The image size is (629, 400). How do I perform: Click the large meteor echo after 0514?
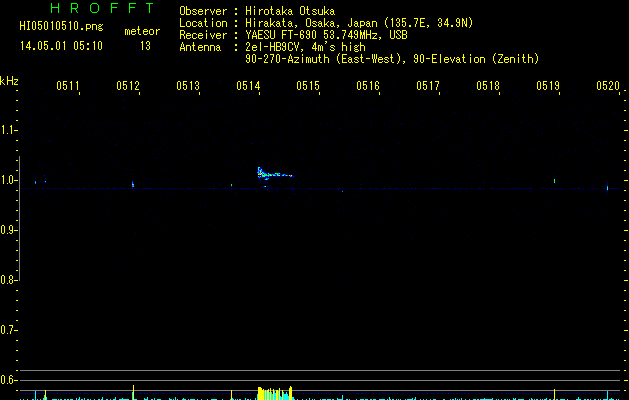(x=275, y=174)
